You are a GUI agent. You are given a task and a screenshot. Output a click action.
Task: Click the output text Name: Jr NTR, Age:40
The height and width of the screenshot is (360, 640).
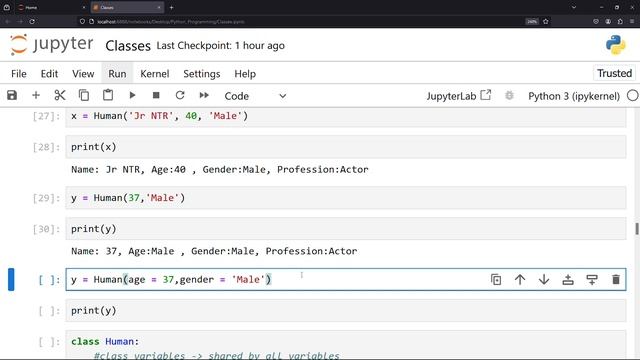(220, 169)
